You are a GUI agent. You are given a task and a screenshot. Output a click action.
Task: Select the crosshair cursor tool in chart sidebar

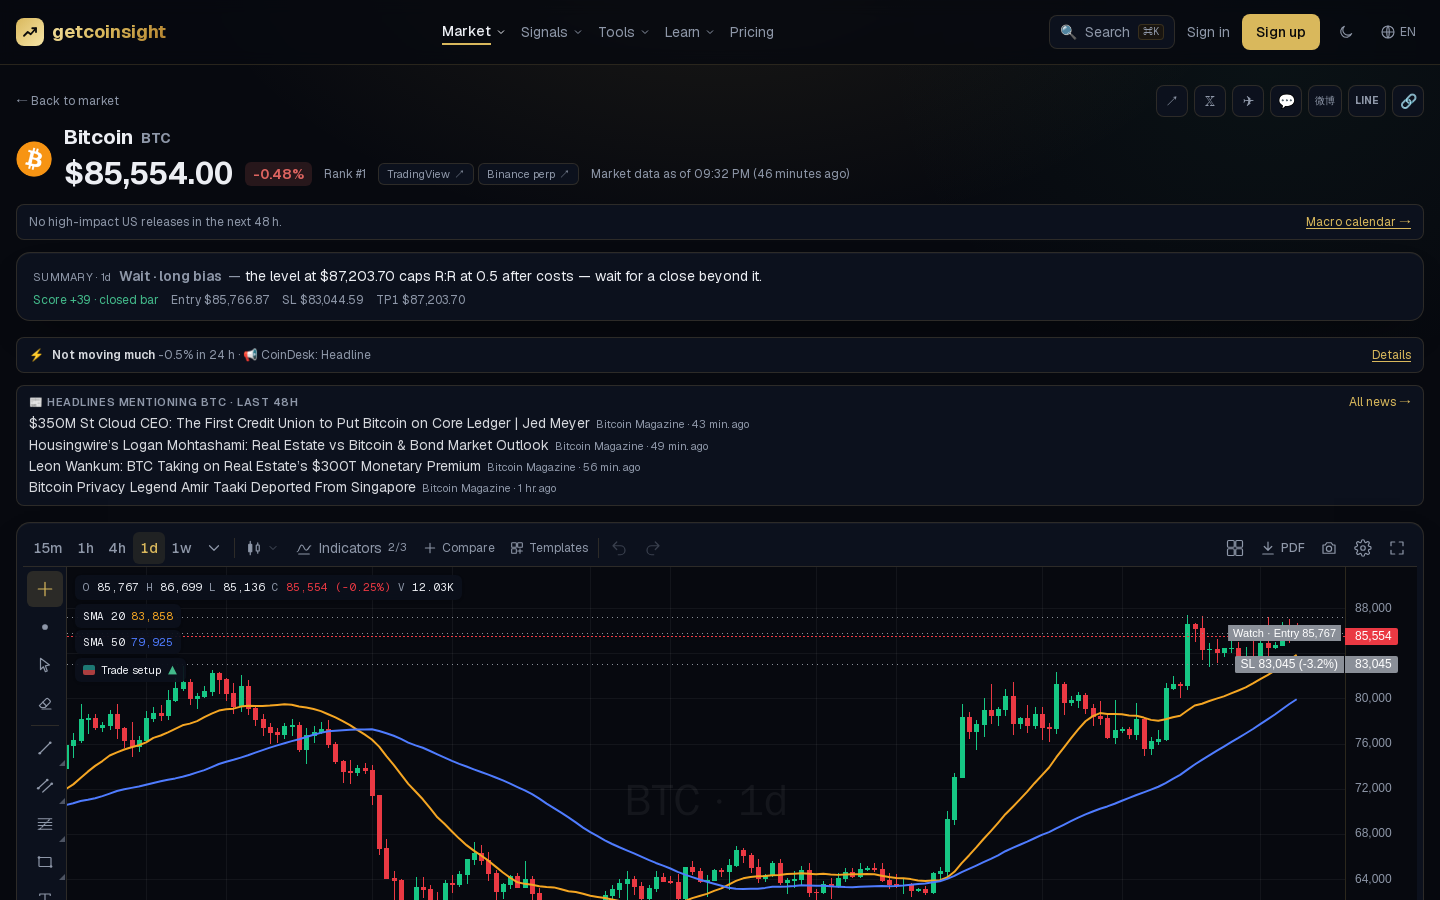pos(45,589)
